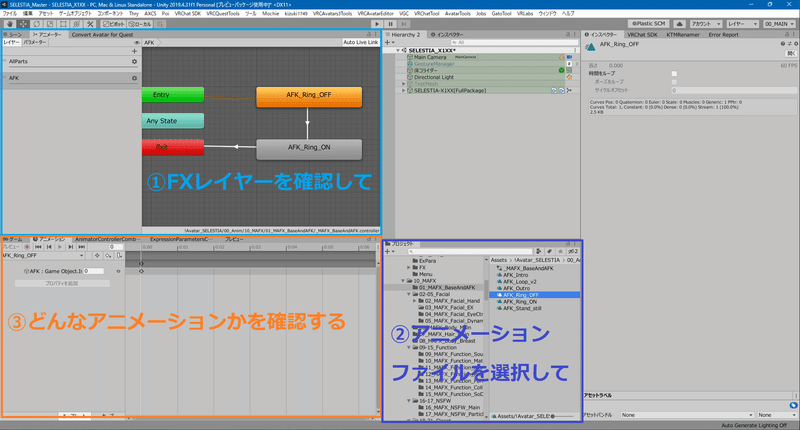Open the Hierarchy create plus dropdown
The image size is (800, 430).
tap(389, 42)
